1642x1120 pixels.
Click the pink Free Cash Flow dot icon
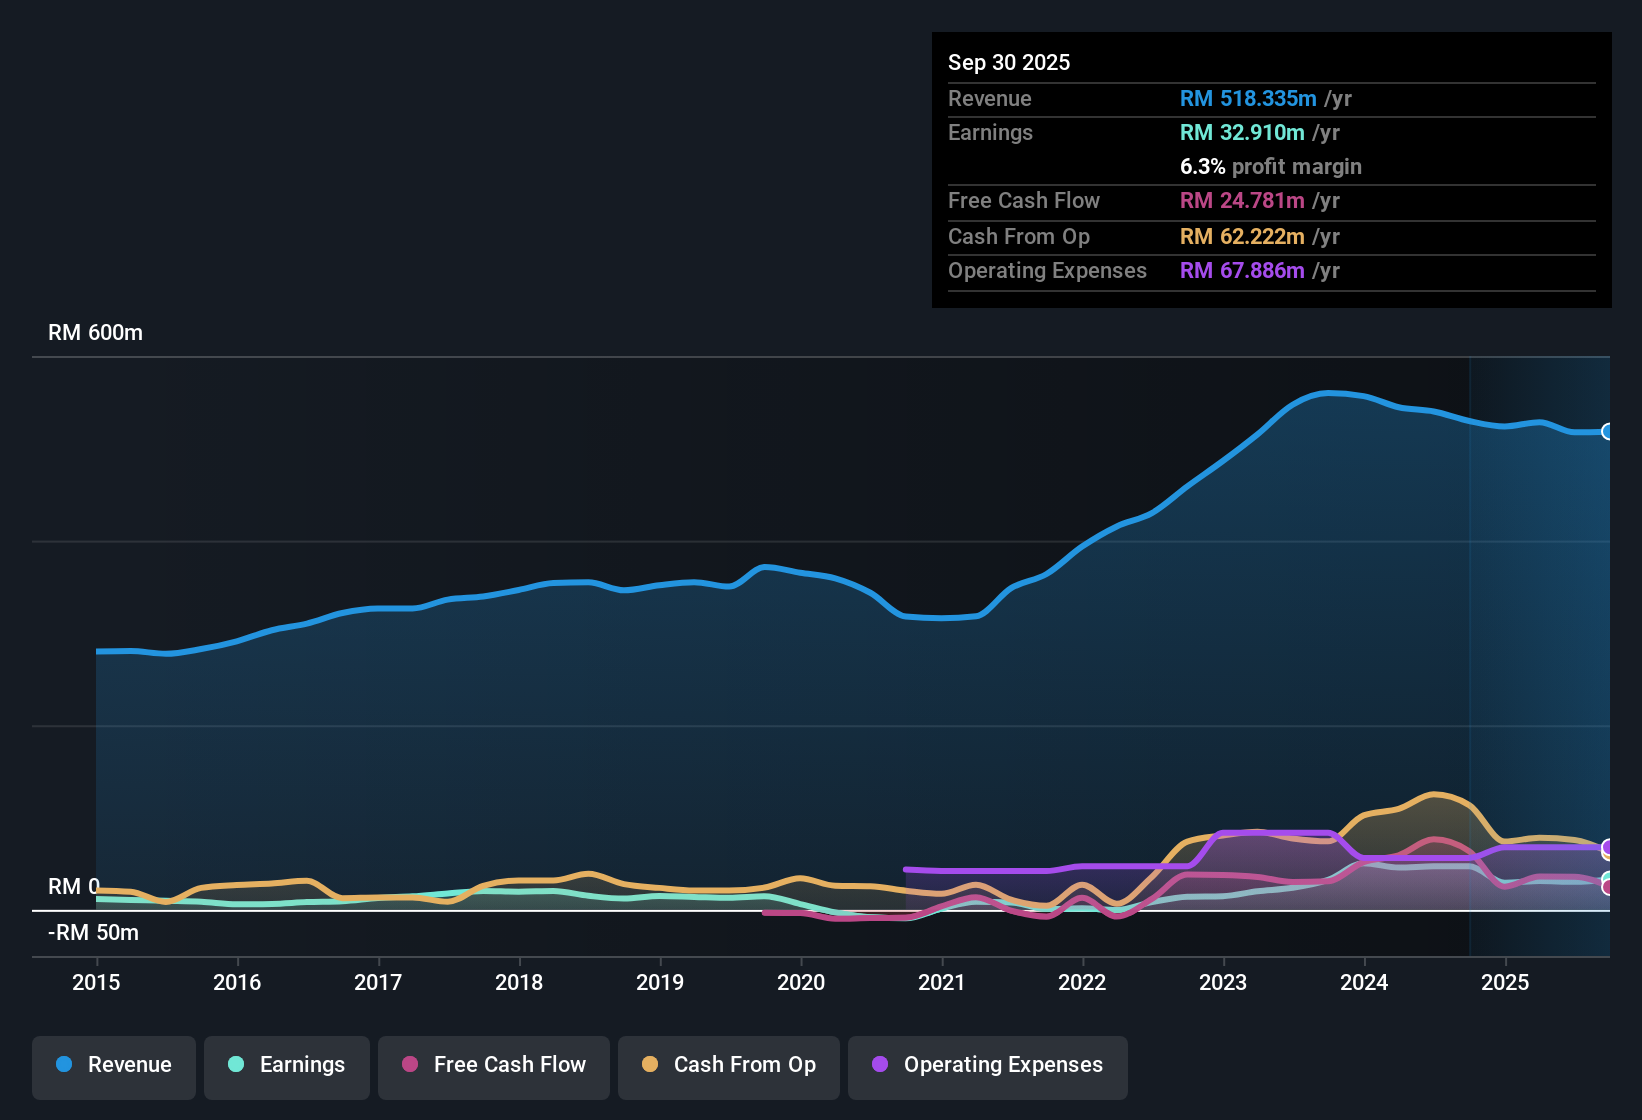coord(408,1065)
